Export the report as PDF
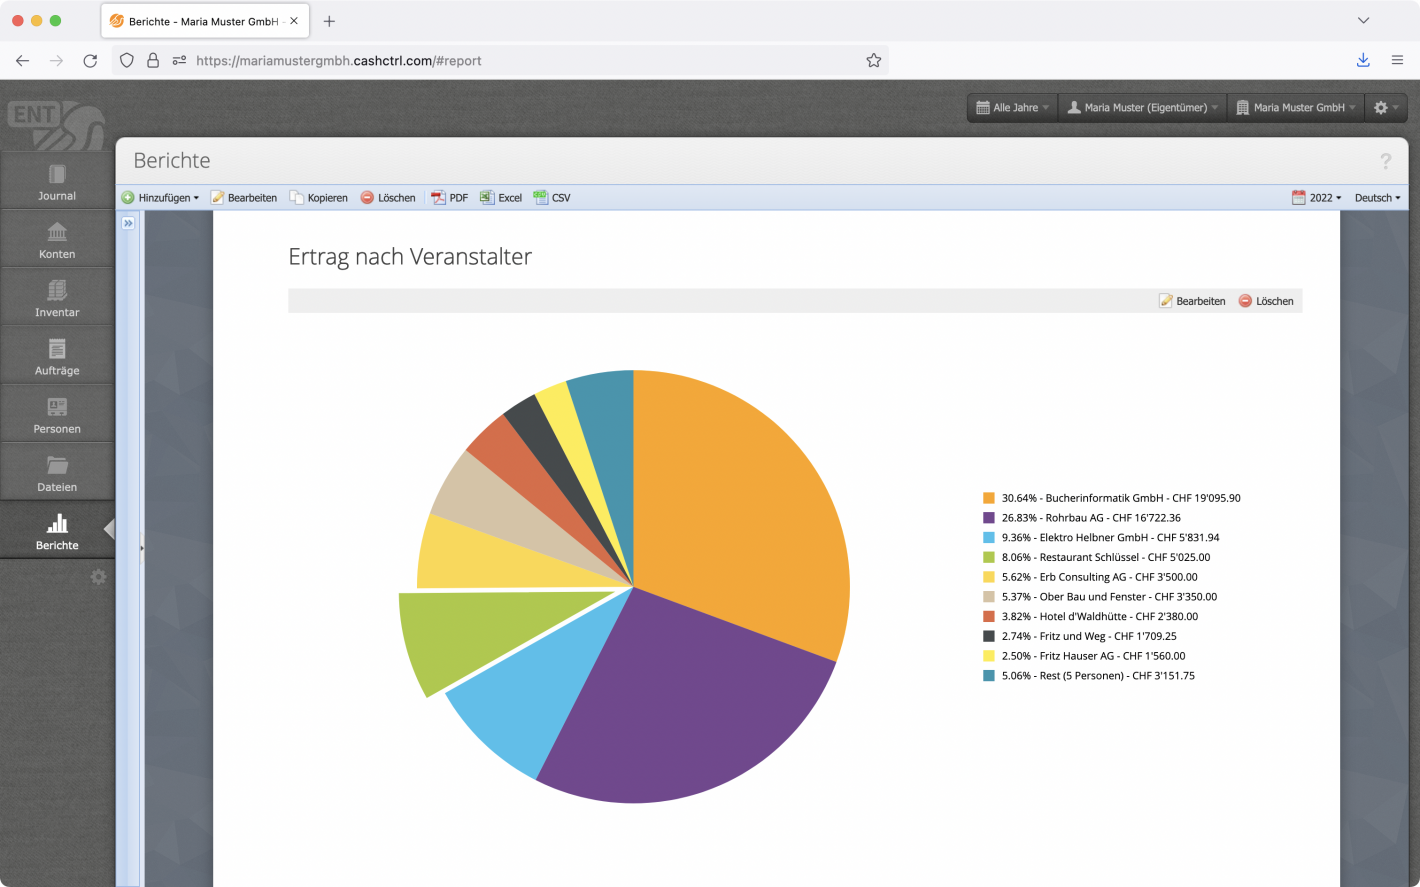The width and height of the screenshot is (1420, 887). [449, 198]
